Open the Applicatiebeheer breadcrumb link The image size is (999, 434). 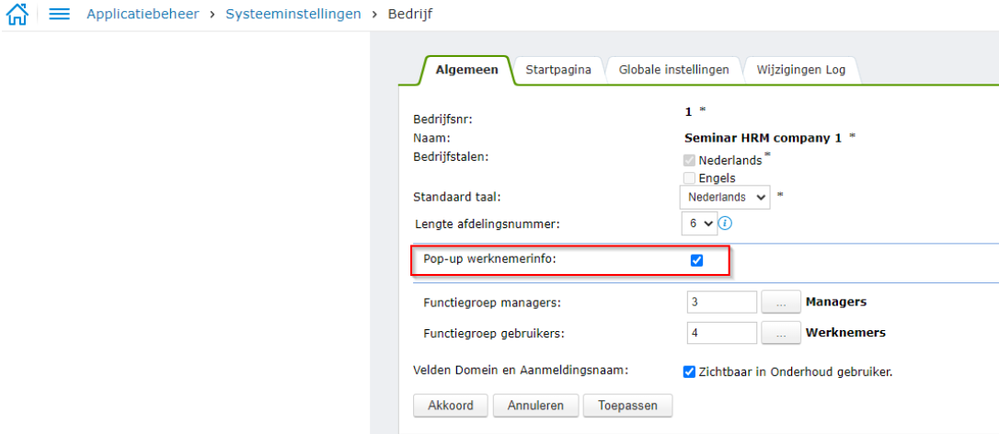[142, 15]
